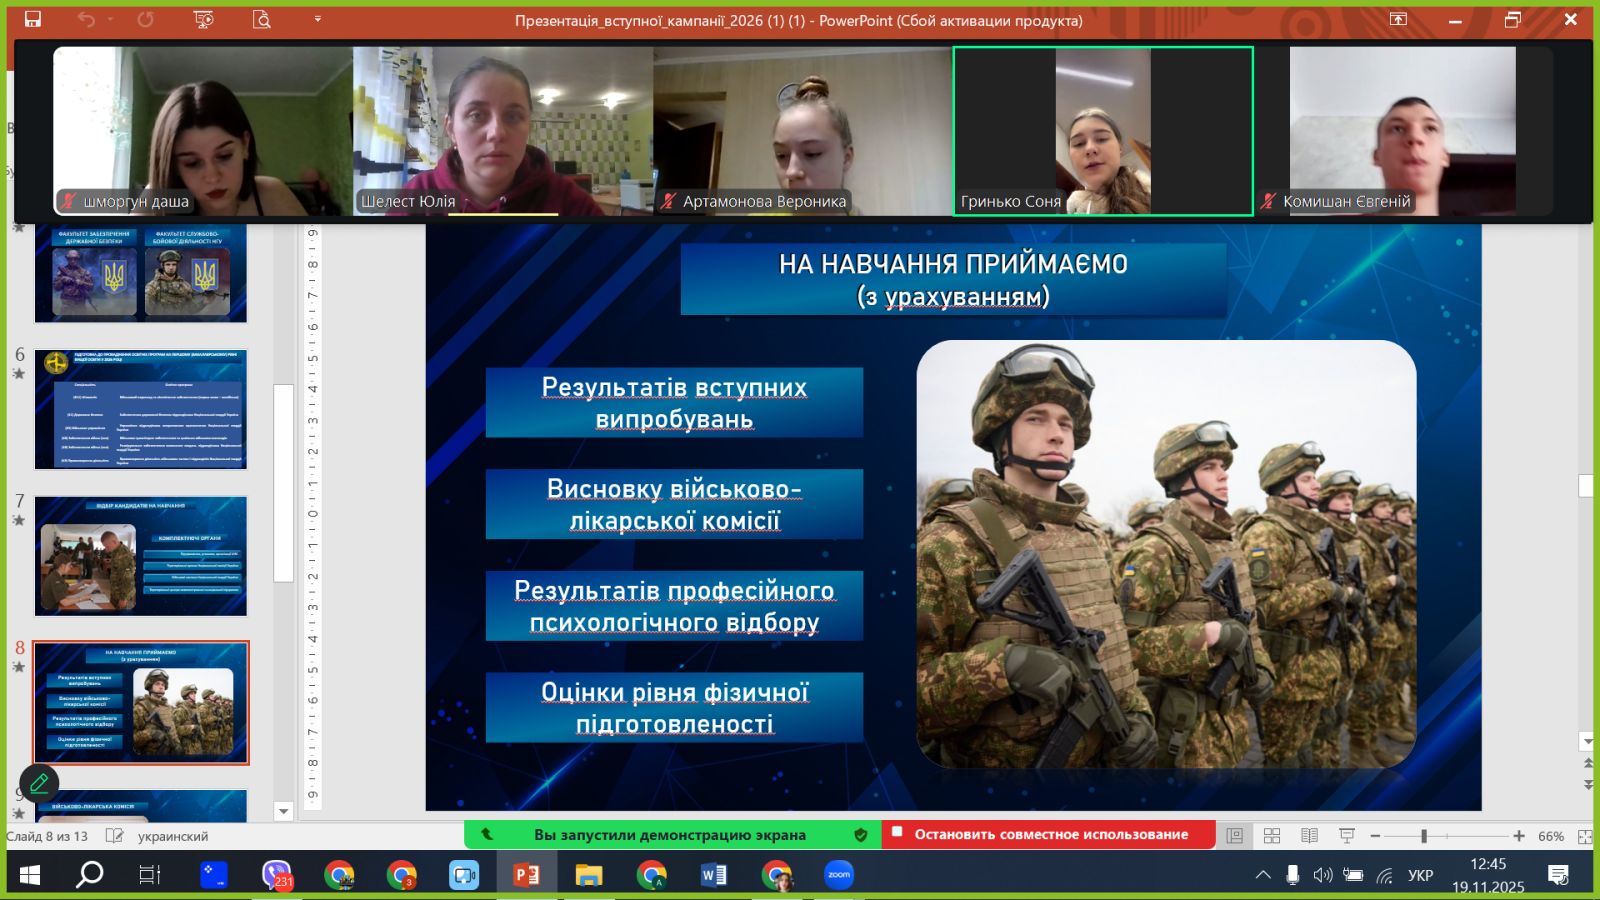Switch to Reading view

click(x=1309, y=836)
